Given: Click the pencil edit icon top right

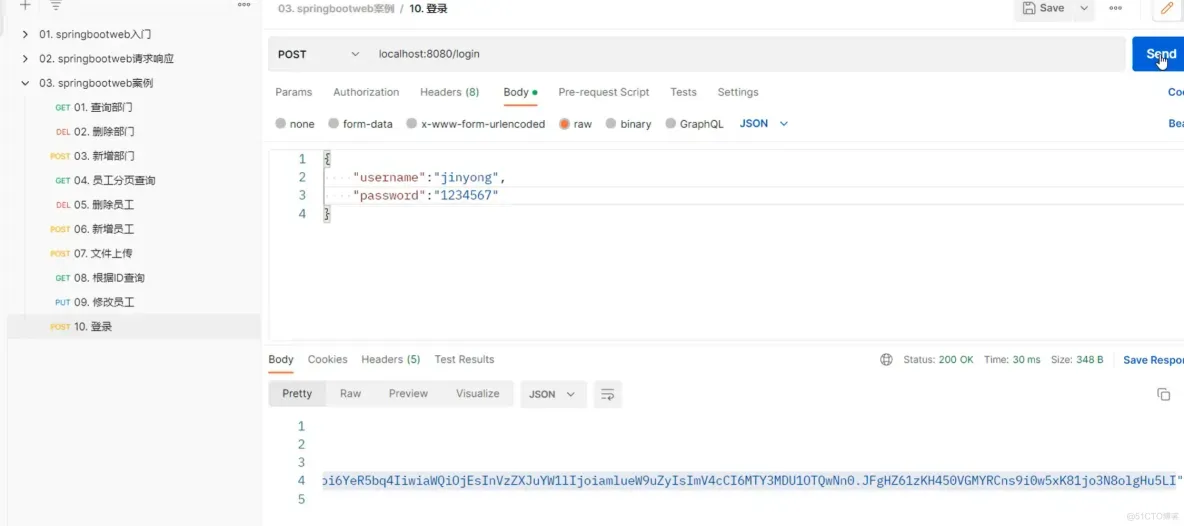Looking at the screenshot, I should [x=1167, y=8].
